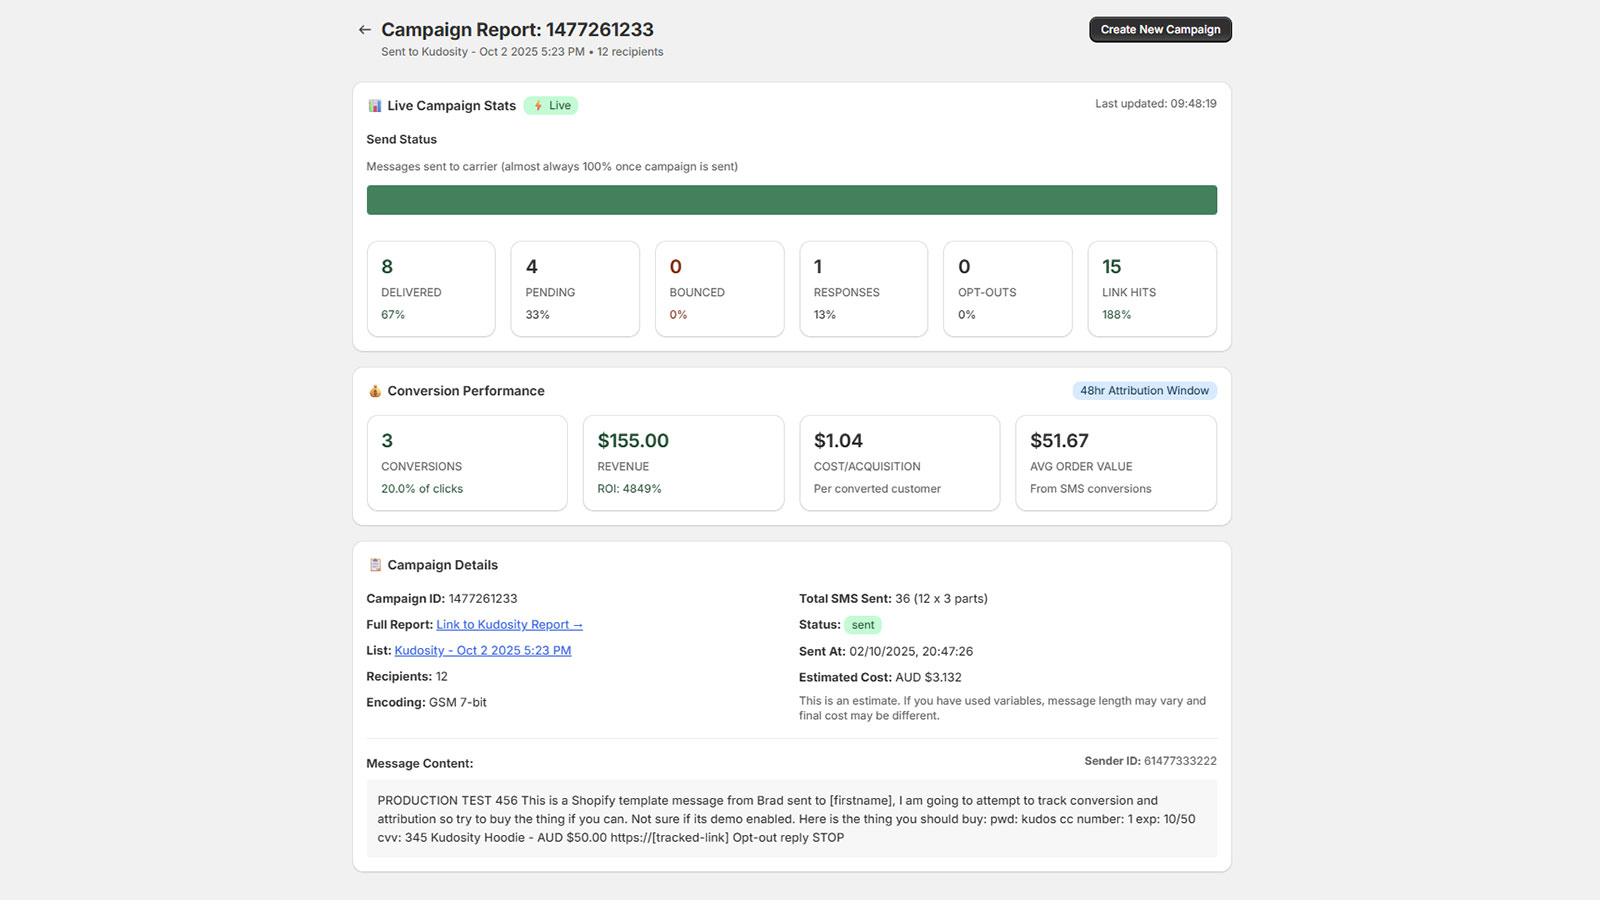Click the back arrow beside Campaign Report
The width and height of the screenshot is (1600, 900).
tap(365, 30)
